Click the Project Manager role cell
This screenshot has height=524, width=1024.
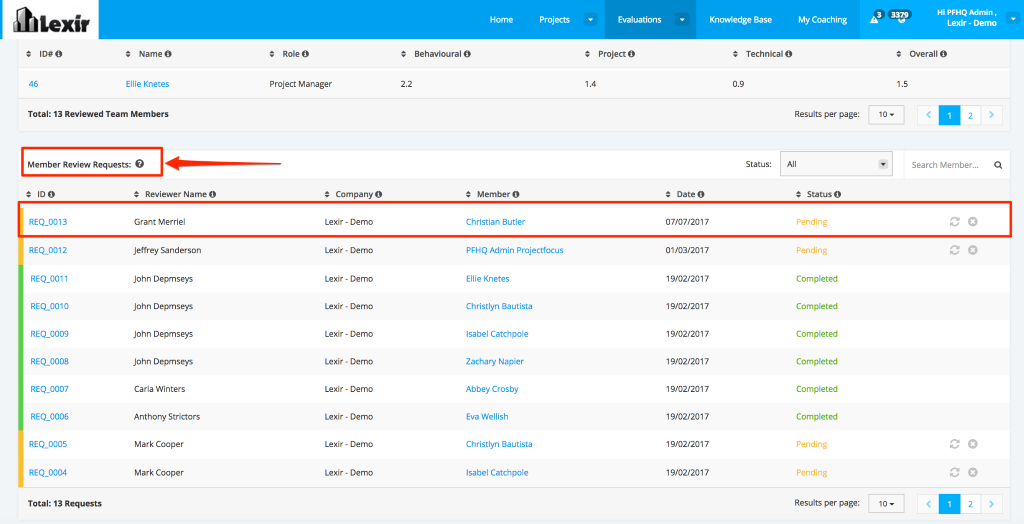point(300,84)
